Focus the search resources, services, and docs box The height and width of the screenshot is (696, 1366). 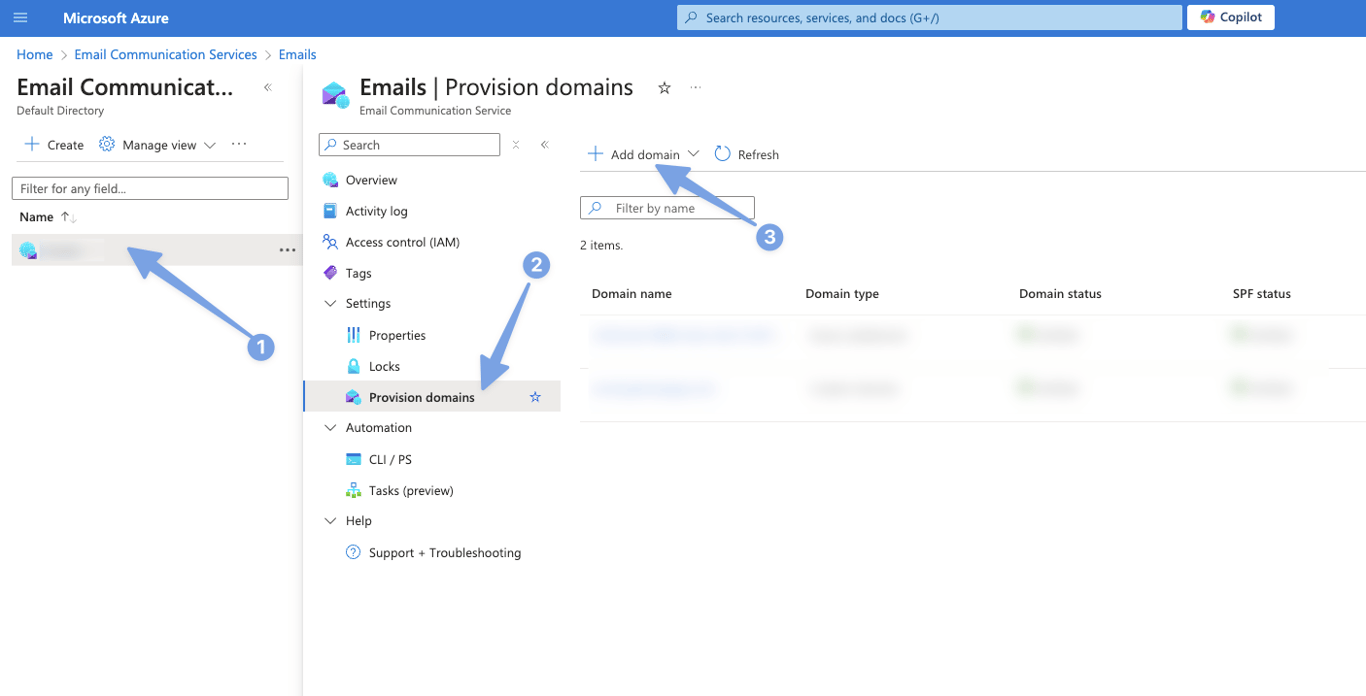pyautogui.click(x=929, y=17)
